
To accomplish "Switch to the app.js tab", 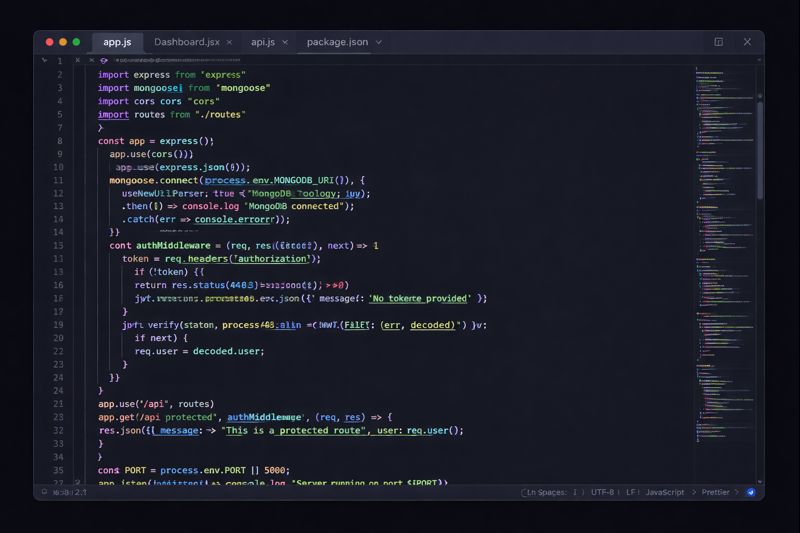I will point(117,42).
